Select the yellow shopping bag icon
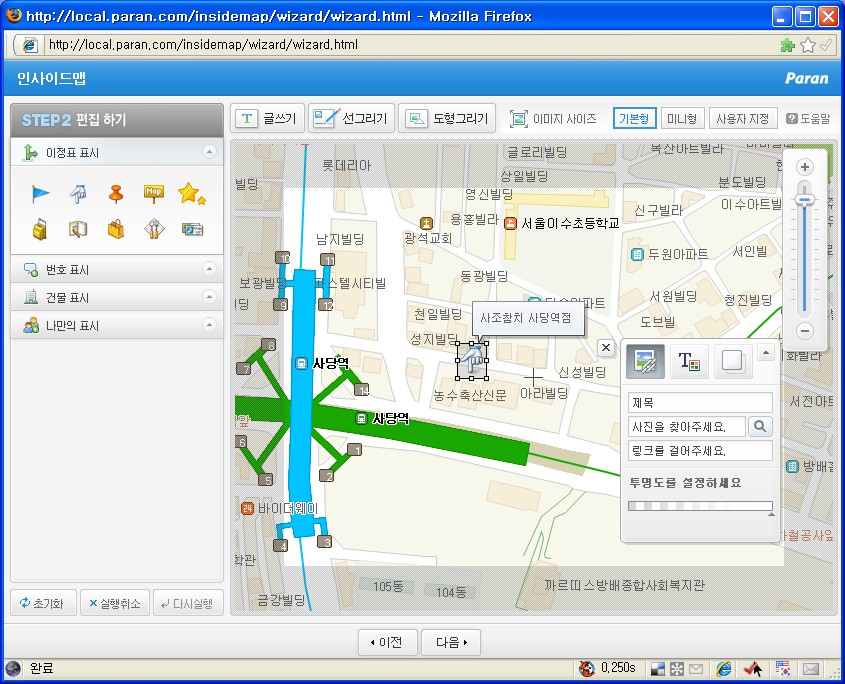This screenshot has height=684, width=845. [116, 229]
